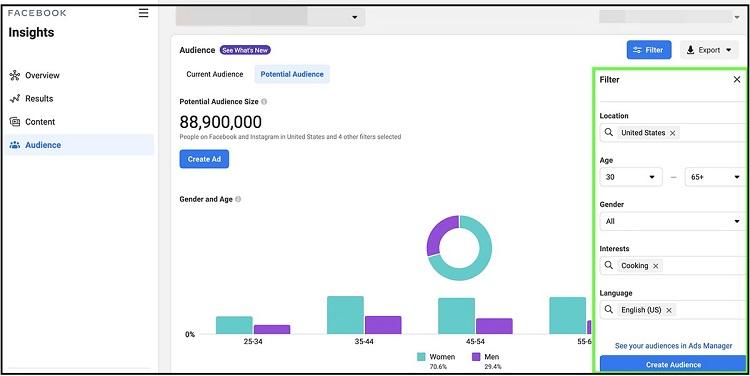
Task: Open the minimum age dropdown showing 30
Action: point(631,177)
